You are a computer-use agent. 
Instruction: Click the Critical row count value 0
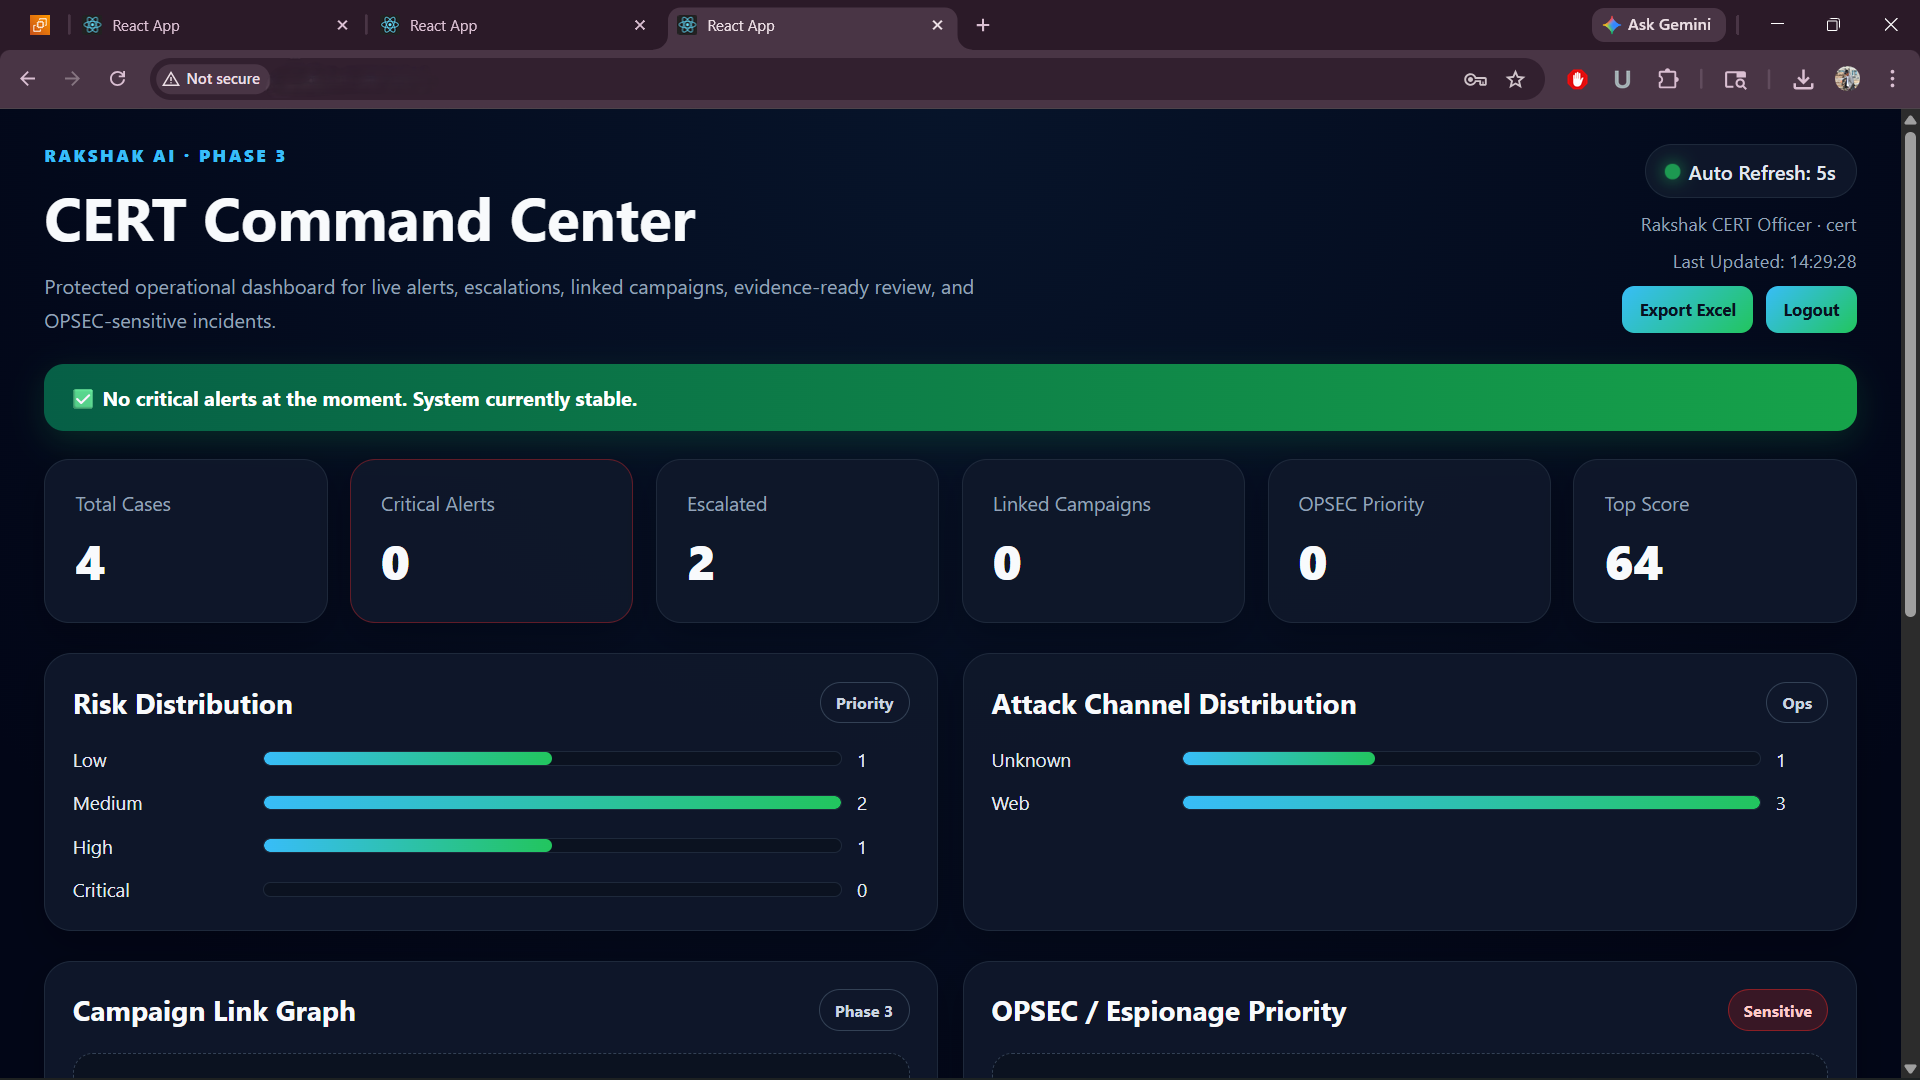862,890
